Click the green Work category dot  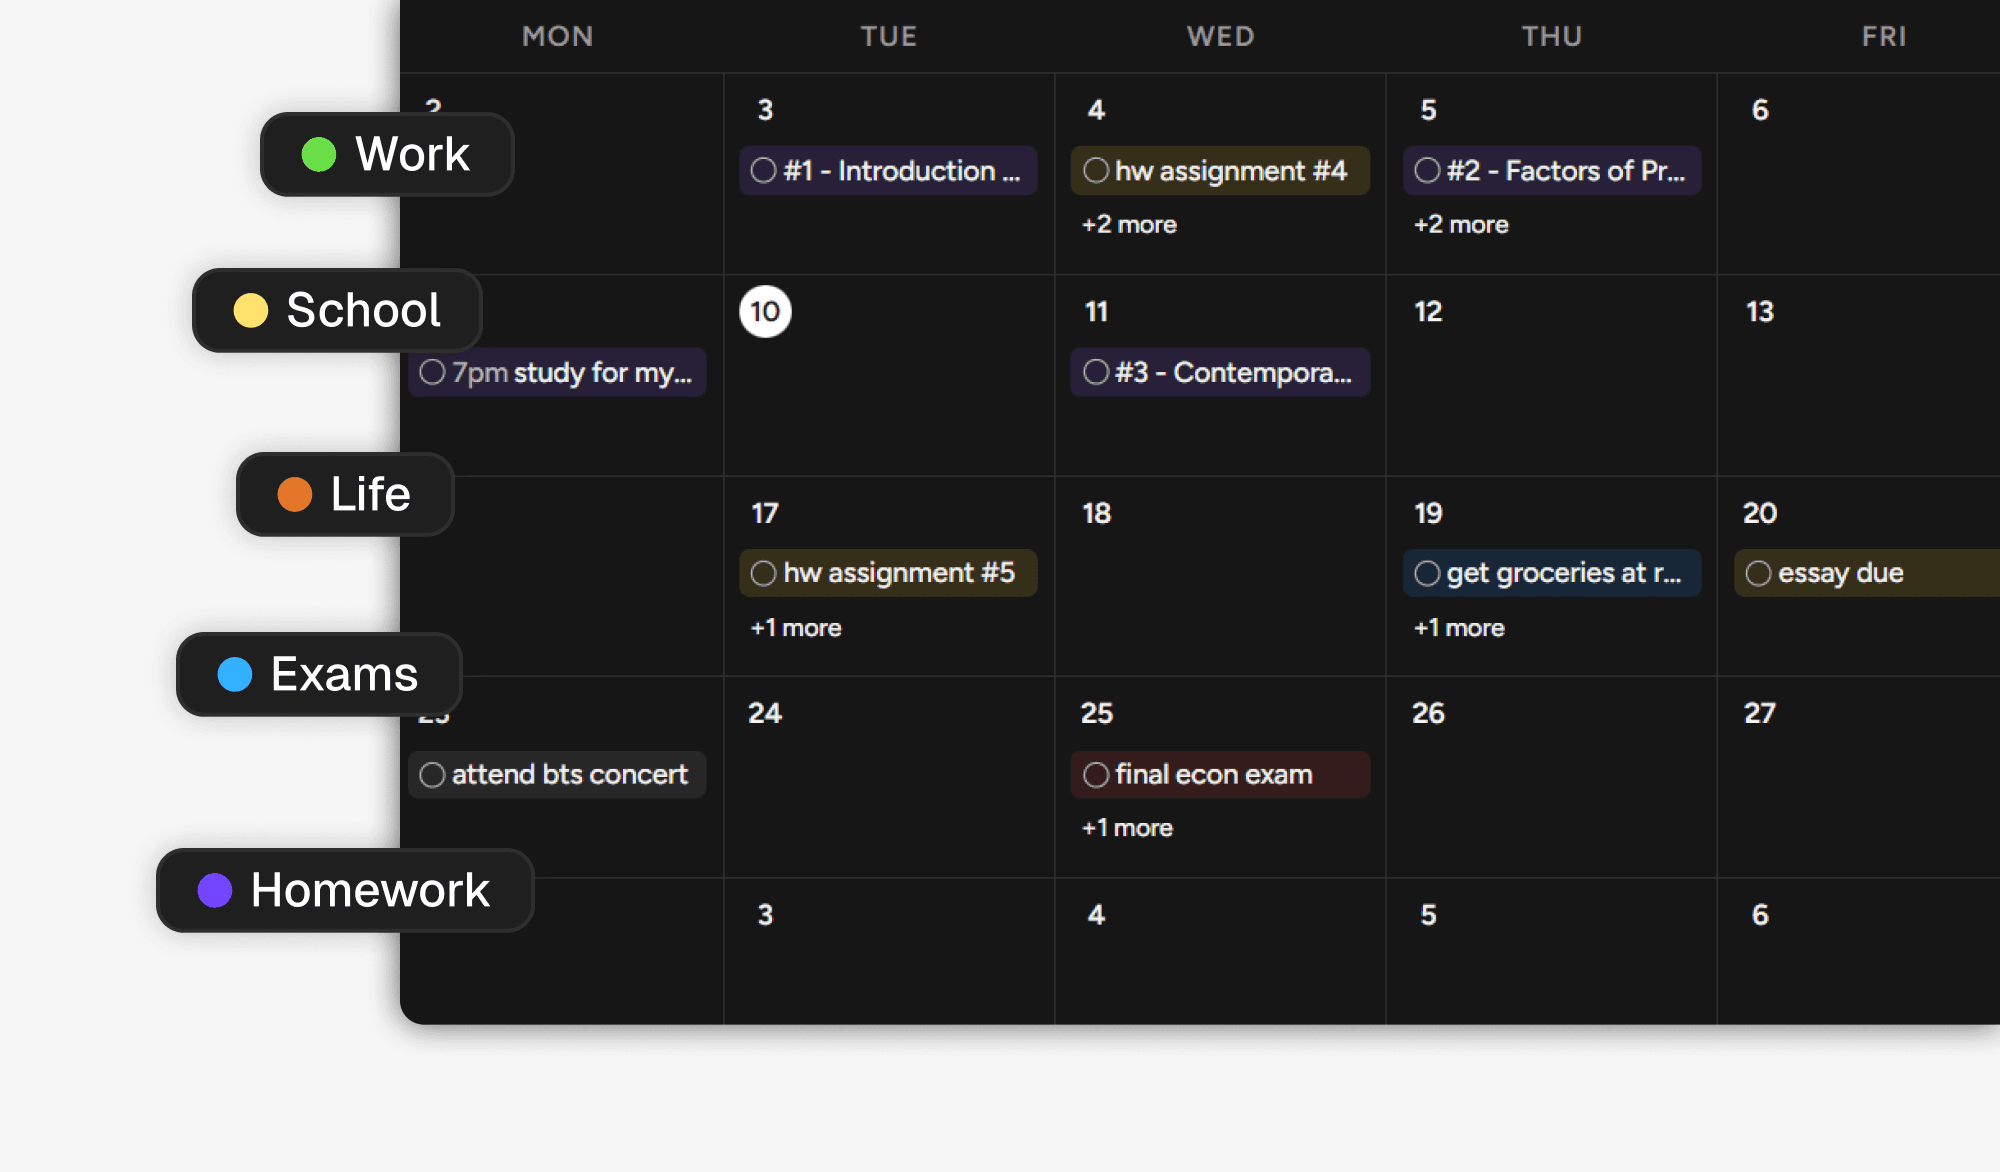click(x=318, y=153)
